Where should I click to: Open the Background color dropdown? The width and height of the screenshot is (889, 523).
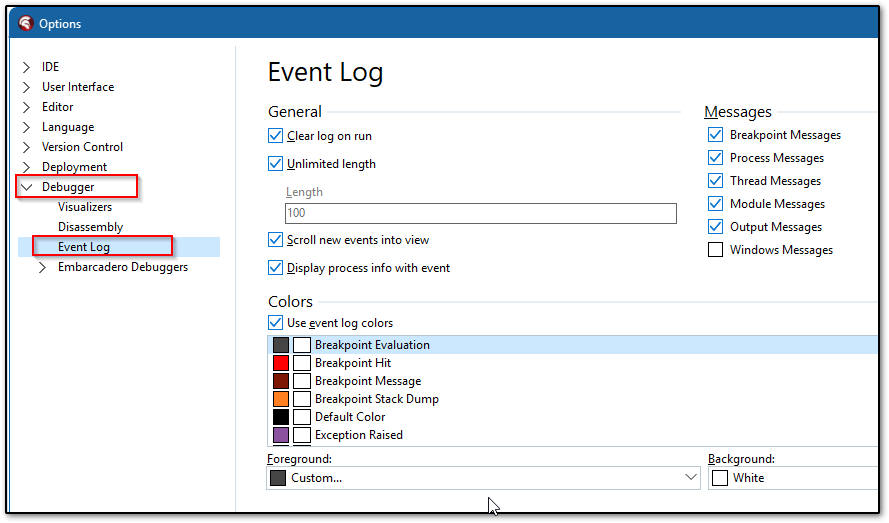coord(795,478)
